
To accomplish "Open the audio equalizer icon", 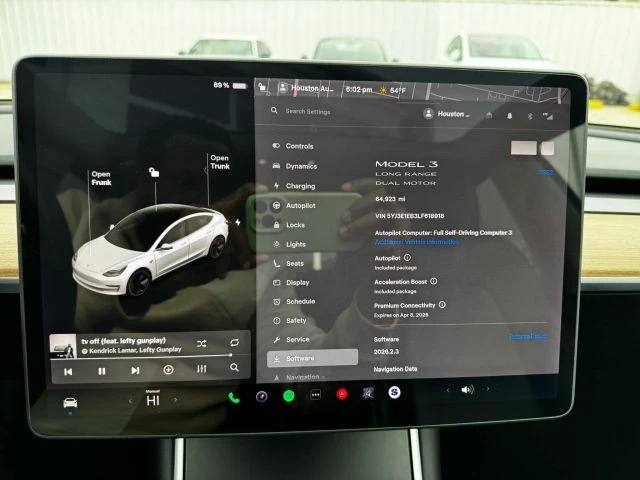I will (201, 369).
